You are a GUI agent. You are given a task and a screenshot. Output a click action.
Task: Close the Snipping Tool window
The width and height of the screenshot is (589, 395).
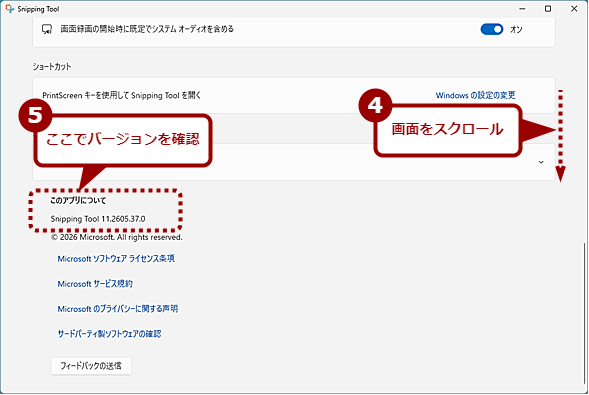coord(574,9)
